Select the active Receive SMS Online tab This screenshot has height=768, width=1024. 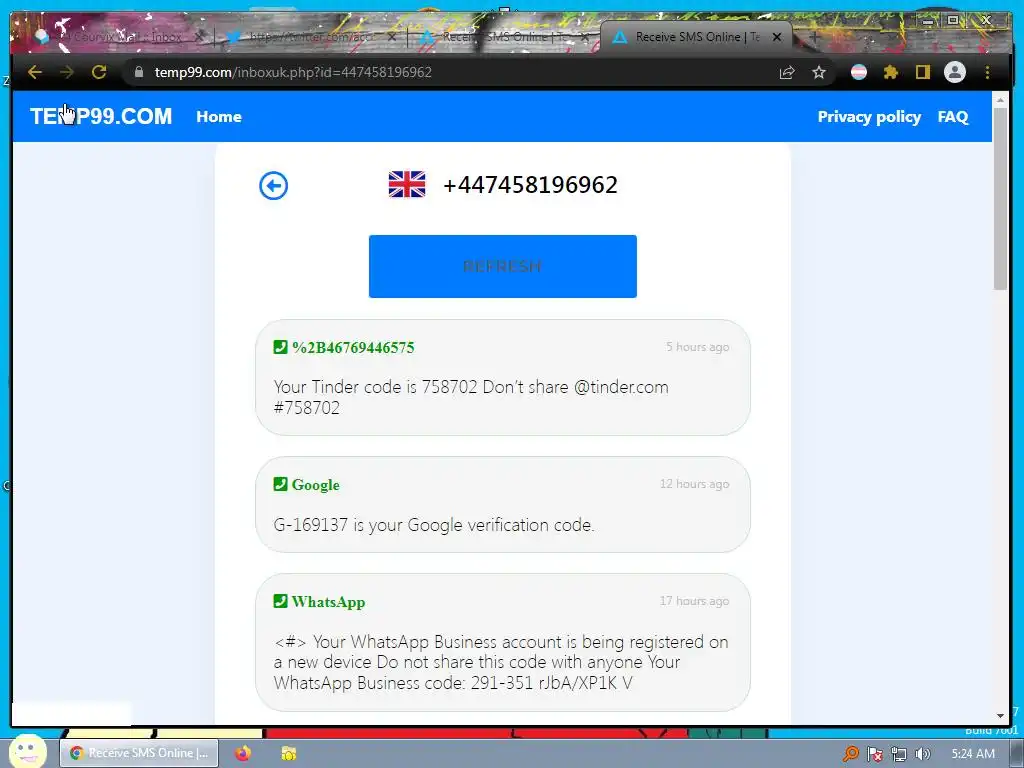tap(696, 37)
